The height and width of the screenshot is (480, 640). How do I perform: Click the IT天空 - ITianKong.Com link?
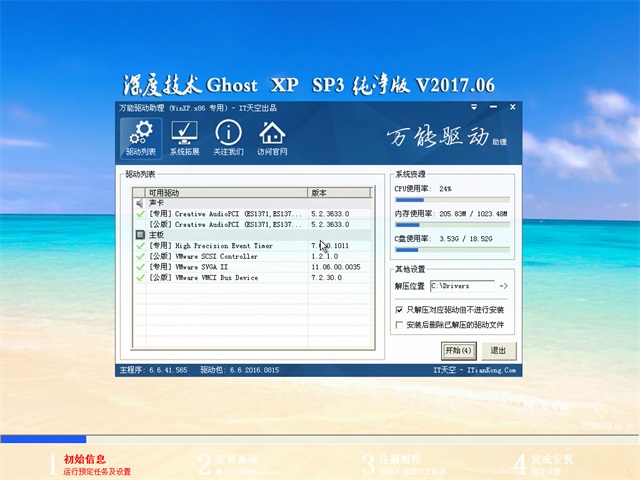(x=474, y=370)
